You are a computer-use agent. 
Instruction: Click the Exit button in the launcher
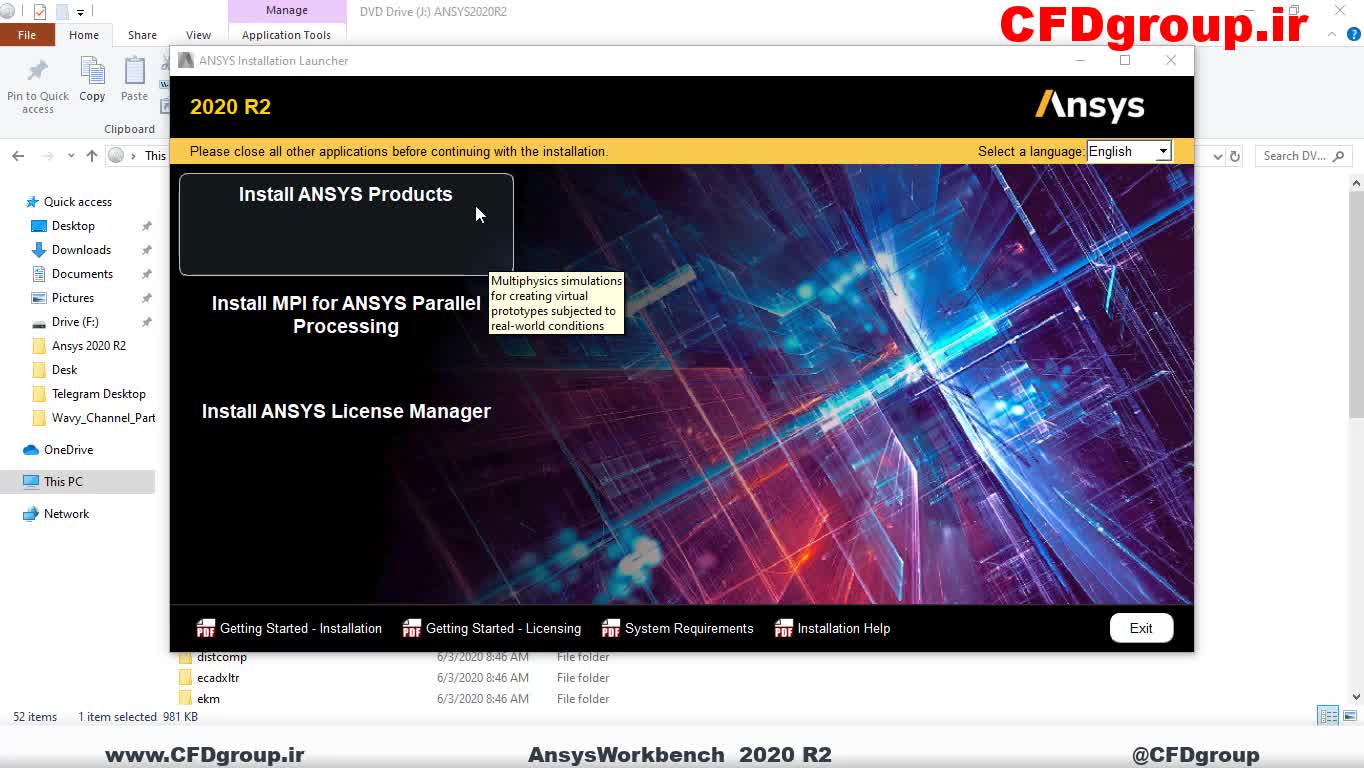pos(1141,628)
